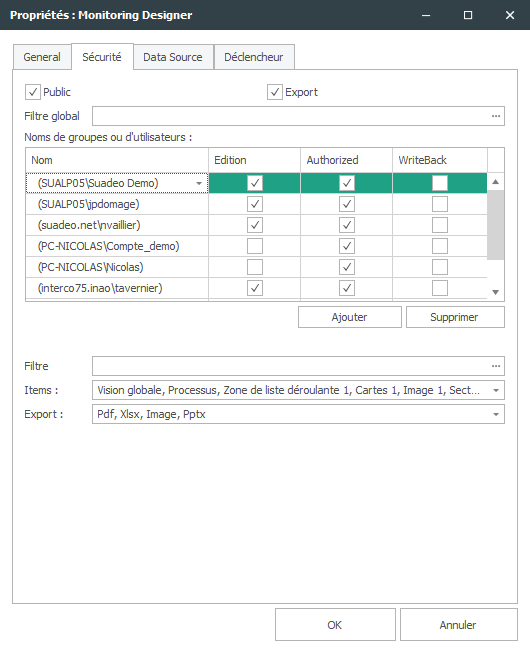This screenshot has width=530, height=653.
Task: Enable WriteBack for SUALP05\jpdomage
Action: (440, 204)
